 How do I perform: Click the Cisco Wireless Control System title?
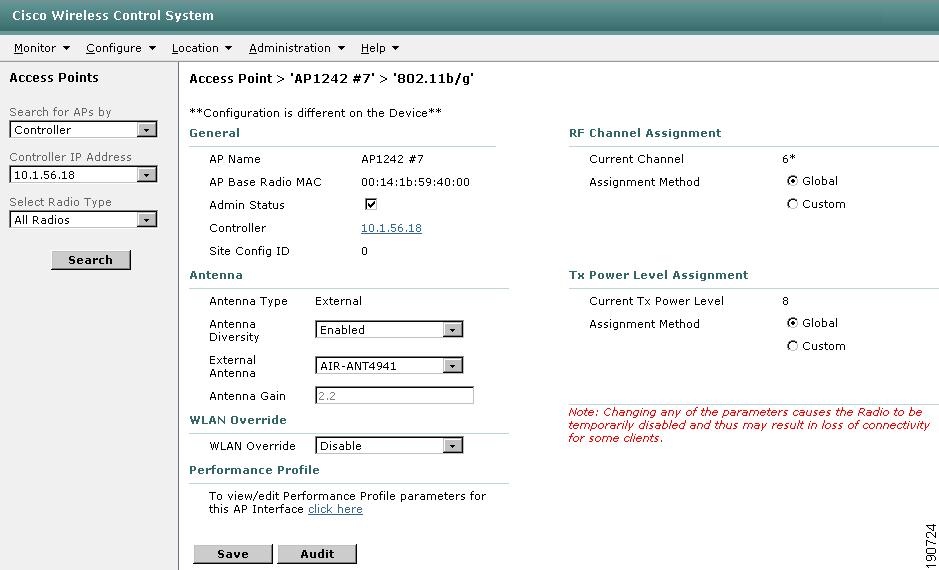click(113, 16)
